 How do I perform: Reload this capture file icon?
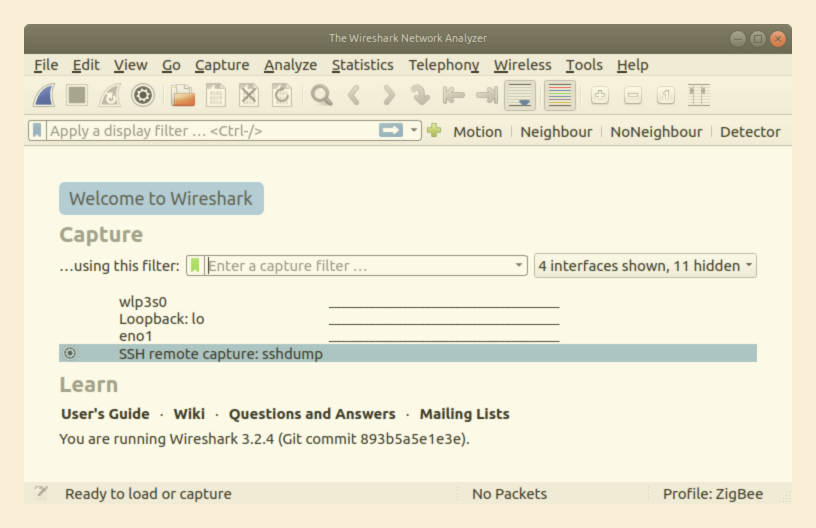click(282, 96)
